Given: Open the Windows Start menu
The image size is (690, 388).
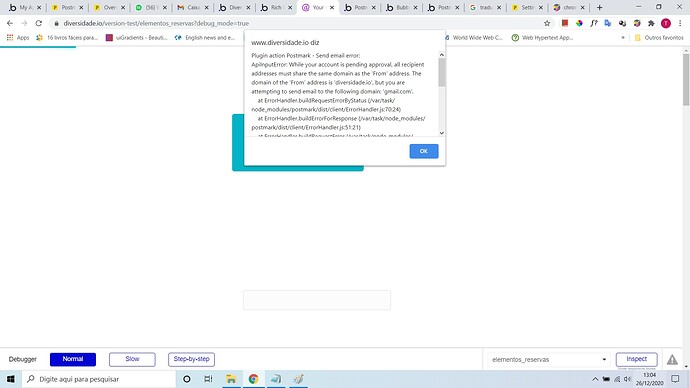Looking at the screenshot, I should click(11, 379).
